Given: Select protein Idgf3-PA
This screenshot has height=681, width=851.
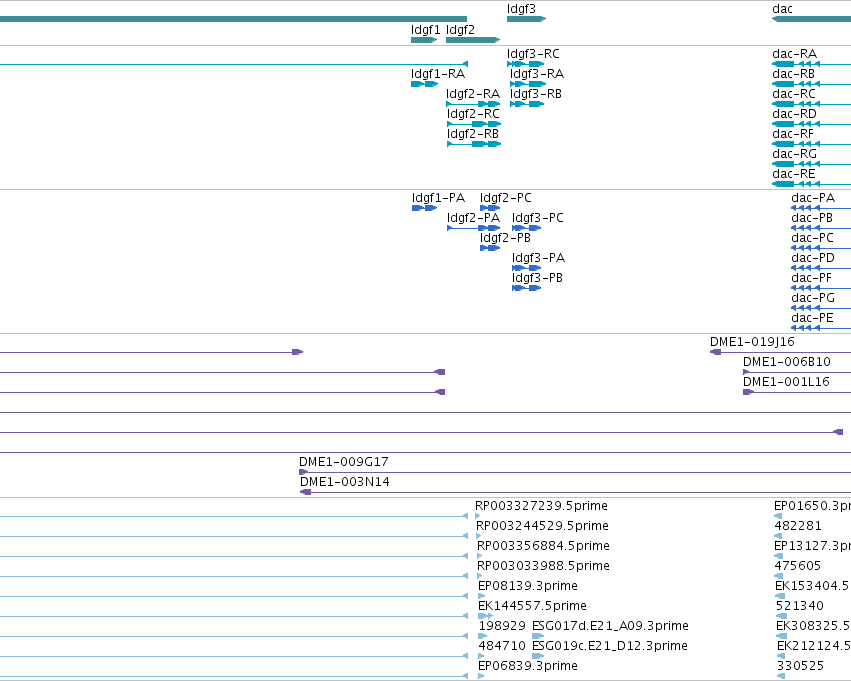Looking at the screenshot, I should 538,258.
